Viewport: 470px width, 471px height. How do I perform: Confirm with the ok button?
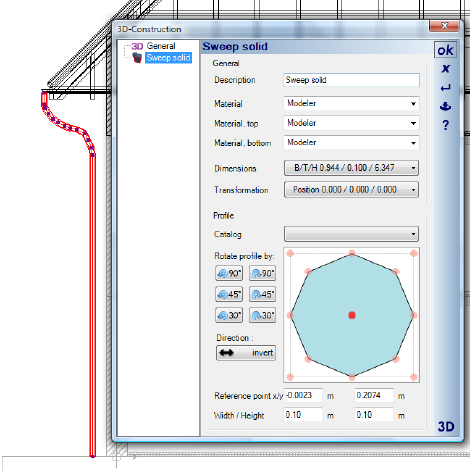(445, 50)
